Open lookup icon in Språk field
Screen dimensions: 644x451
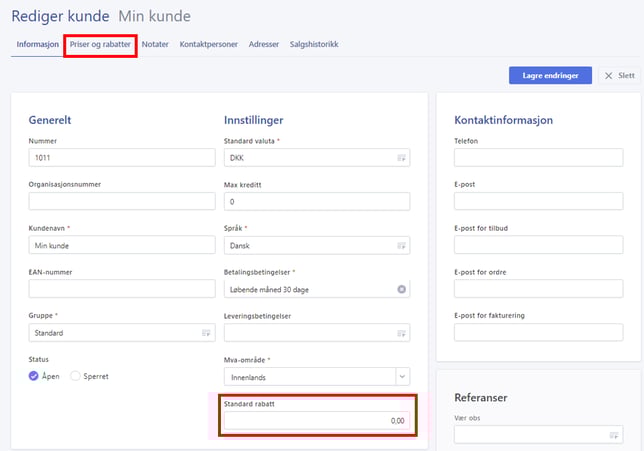(x=401, y=246)
